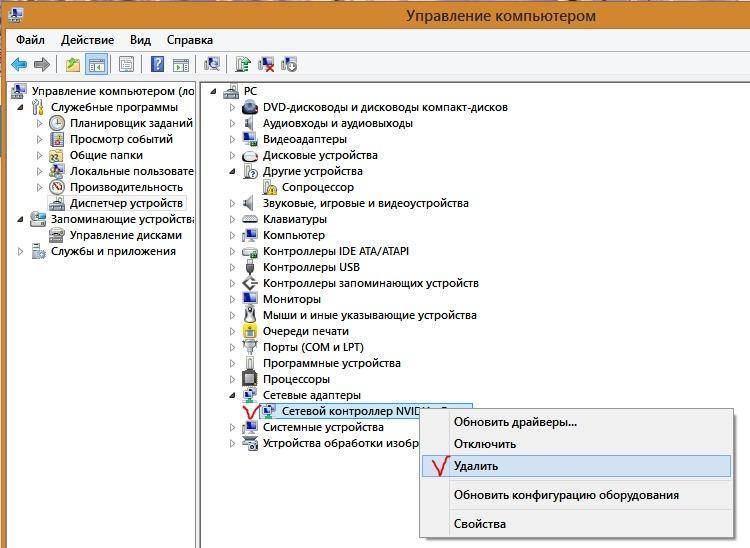
Task: Click the Uninstall device toolbar icon
Action: (x=266, y=64)
